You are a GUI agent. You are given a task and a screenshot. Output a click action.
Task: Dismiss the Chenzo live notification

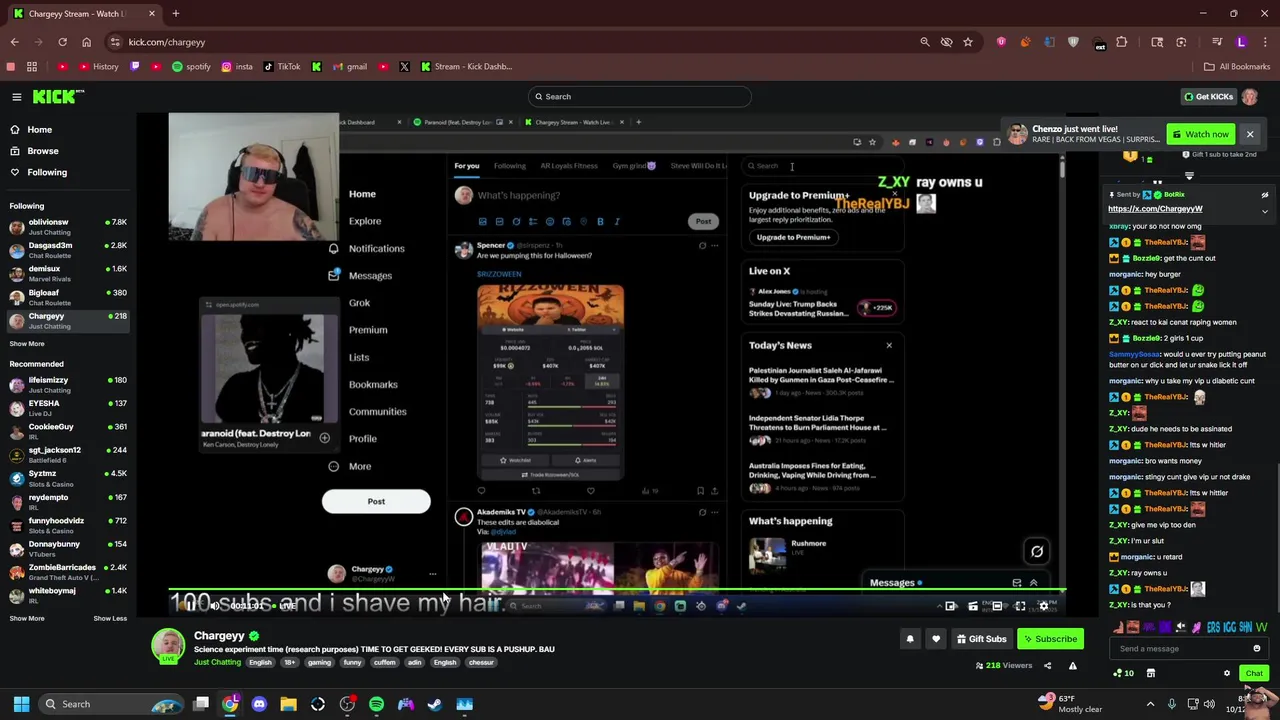pyautogui.click(x=1250, y=134)
